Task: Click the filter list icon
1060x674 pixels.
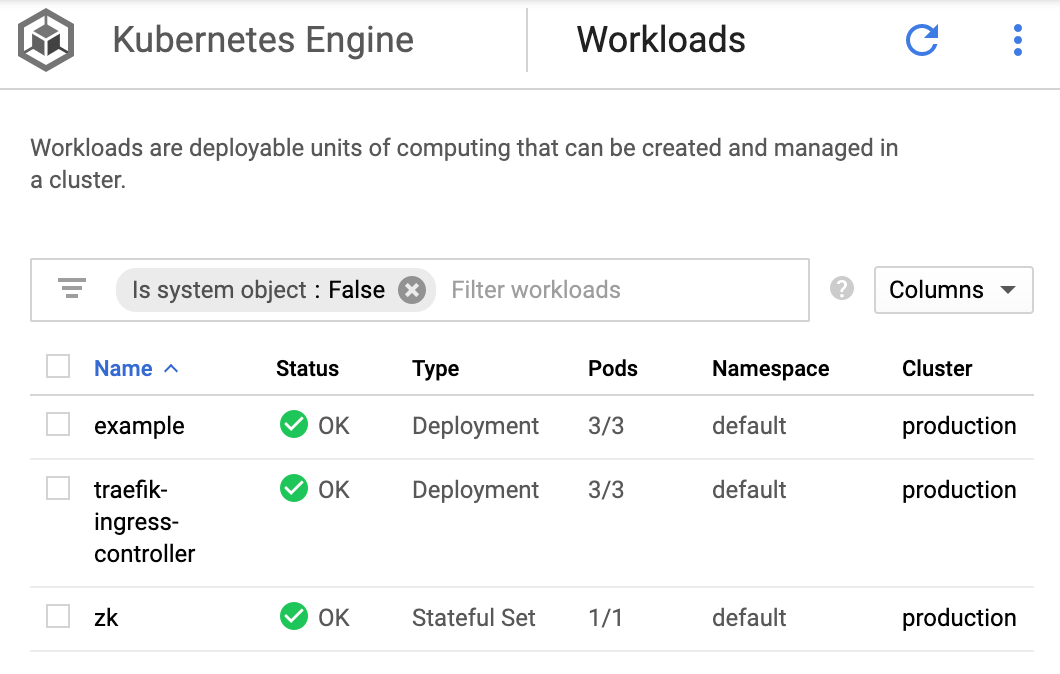Action: tap(72, 290)
